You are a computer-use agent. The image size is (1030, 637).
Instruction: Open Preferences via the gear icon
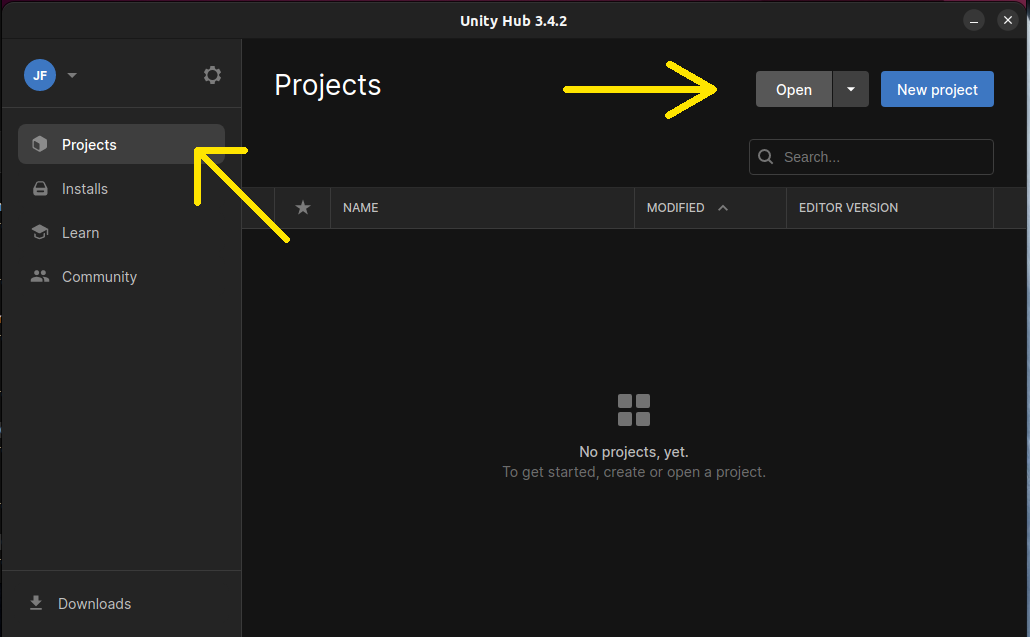pyautogui.click(x=212, y=75)
